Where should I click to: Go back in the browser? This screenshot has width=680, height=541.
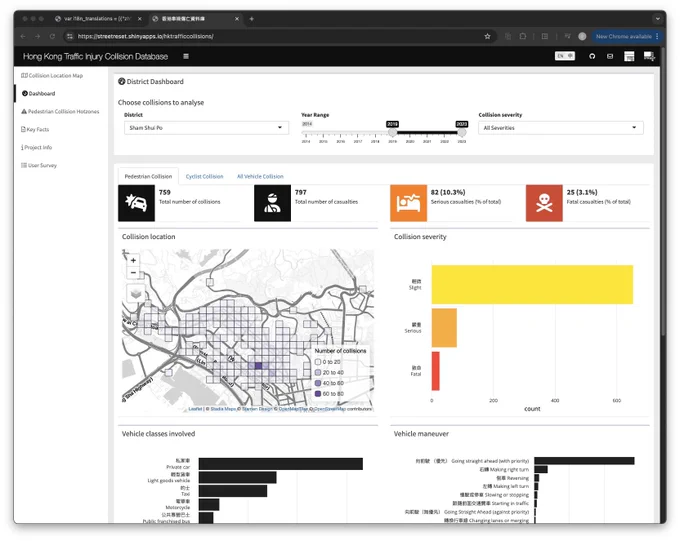point(23,36)
